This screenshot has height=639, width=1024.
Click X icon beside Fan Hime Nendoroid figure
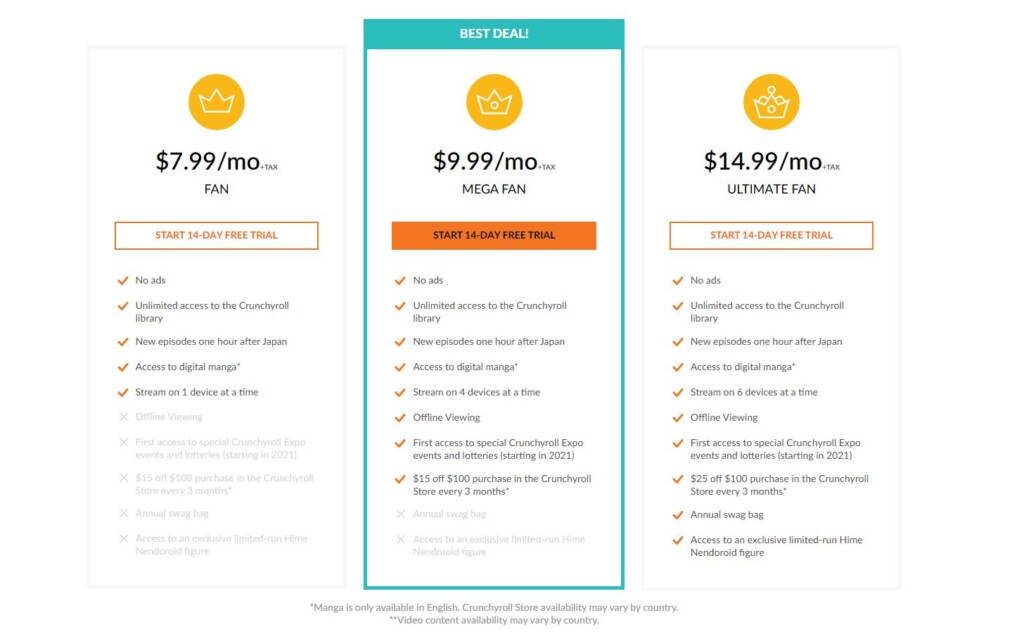123,539
